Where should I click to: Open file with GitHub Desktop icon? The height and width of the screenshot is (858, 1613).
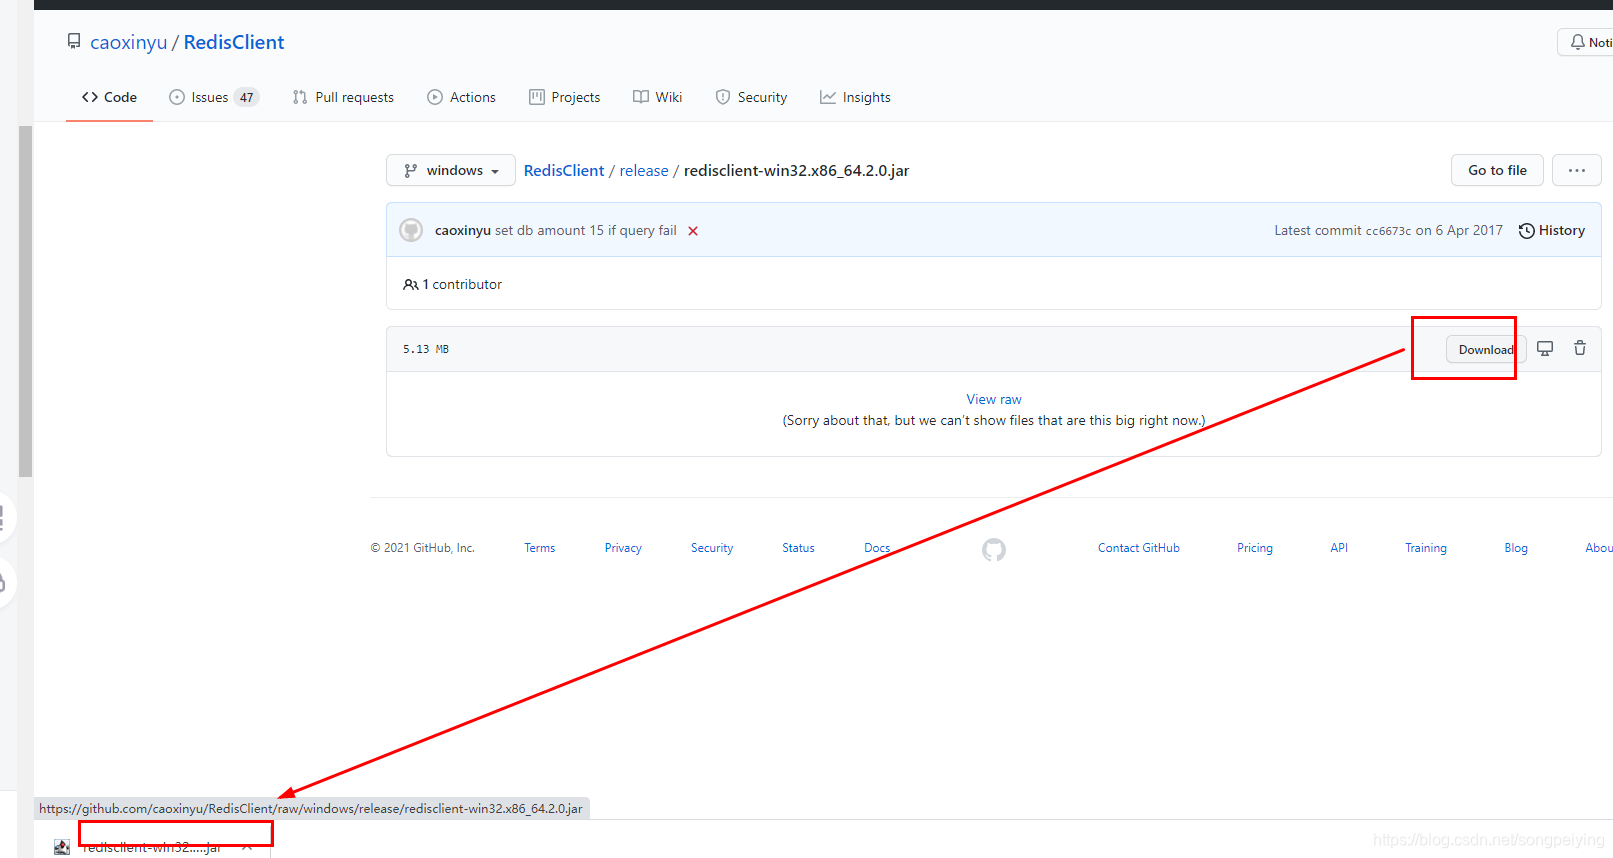coord(1545,348)
